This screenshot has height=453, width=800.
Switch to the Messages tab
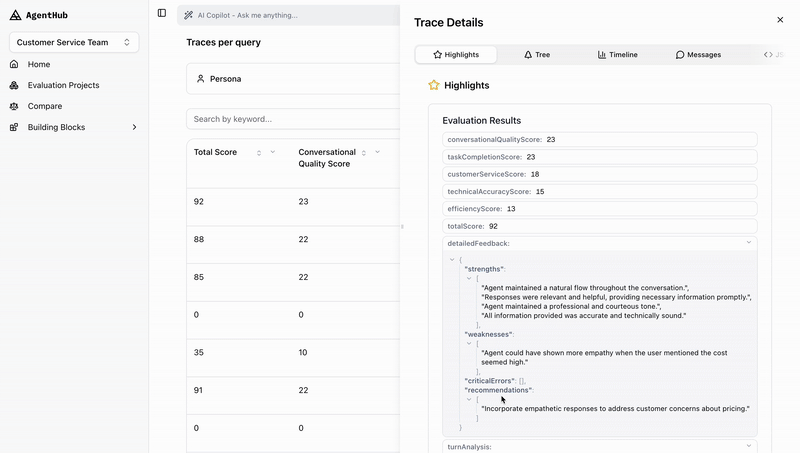tap(698, 55)
